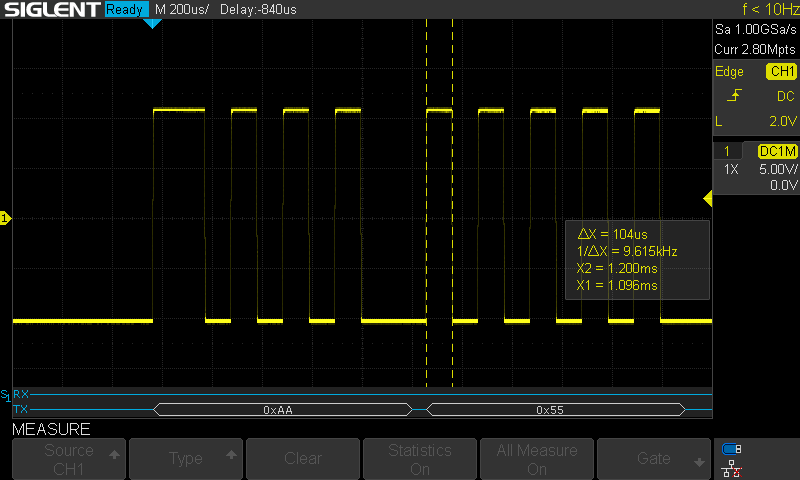800x480 pixels.
Task: Click the CH1 trigger source badge
Action: (x=781, y=71)
